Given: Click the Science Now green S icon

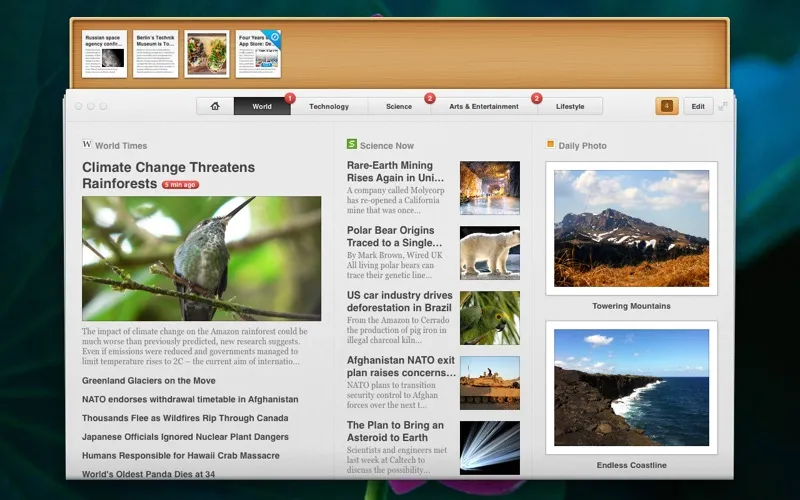Looking at the screenshot, I should (x=352, y=144).
